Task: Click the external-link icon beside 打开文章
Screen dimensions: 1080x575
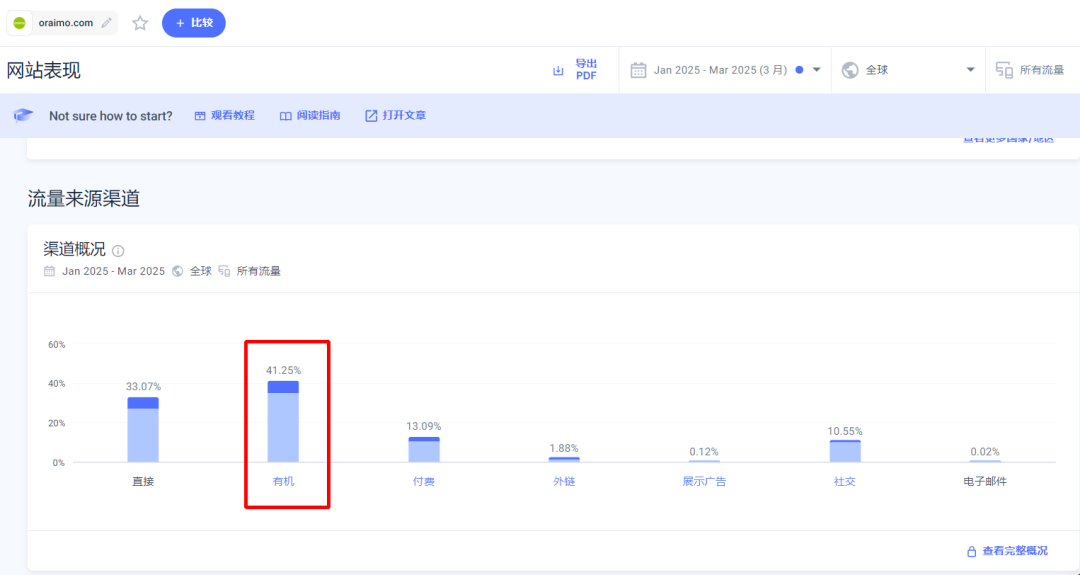Action: [x=371, y=116]
